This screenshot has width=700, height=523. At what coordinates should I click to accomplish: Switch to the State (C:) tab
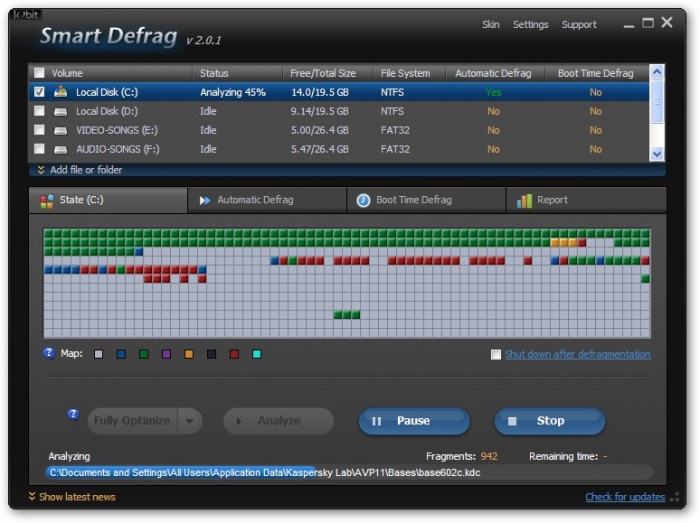[x=108, y=200]
